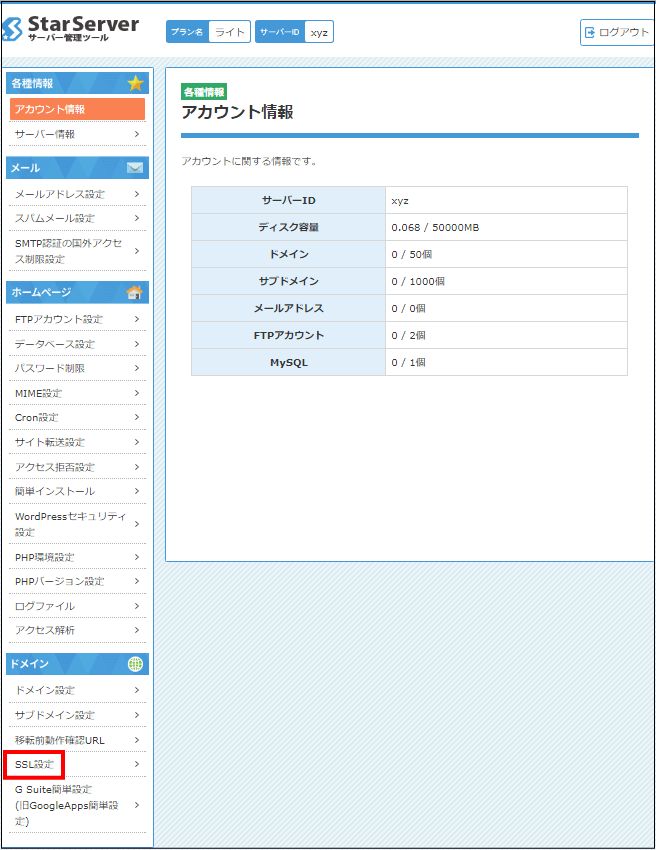Click the green 各種情報 tag above title
This screenshot has height=850, width=656.
coord(204,92)
